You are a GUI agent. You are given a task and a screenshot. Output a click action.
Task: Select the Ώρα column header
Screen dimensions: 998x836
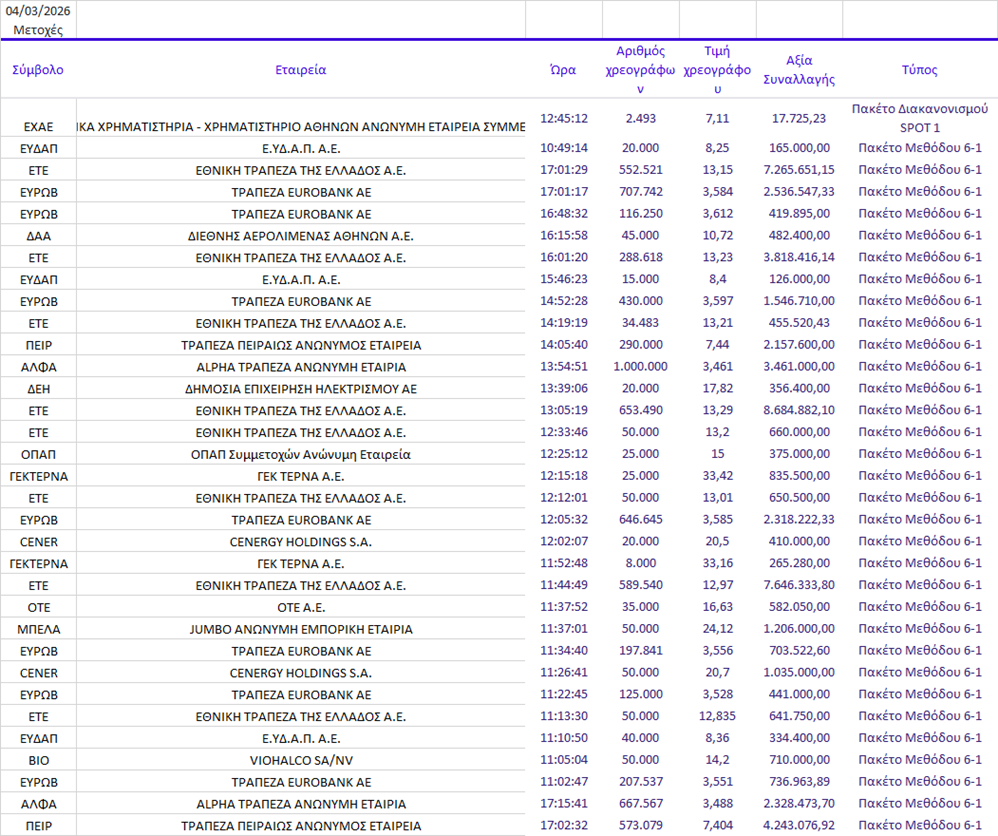point(563,70)
